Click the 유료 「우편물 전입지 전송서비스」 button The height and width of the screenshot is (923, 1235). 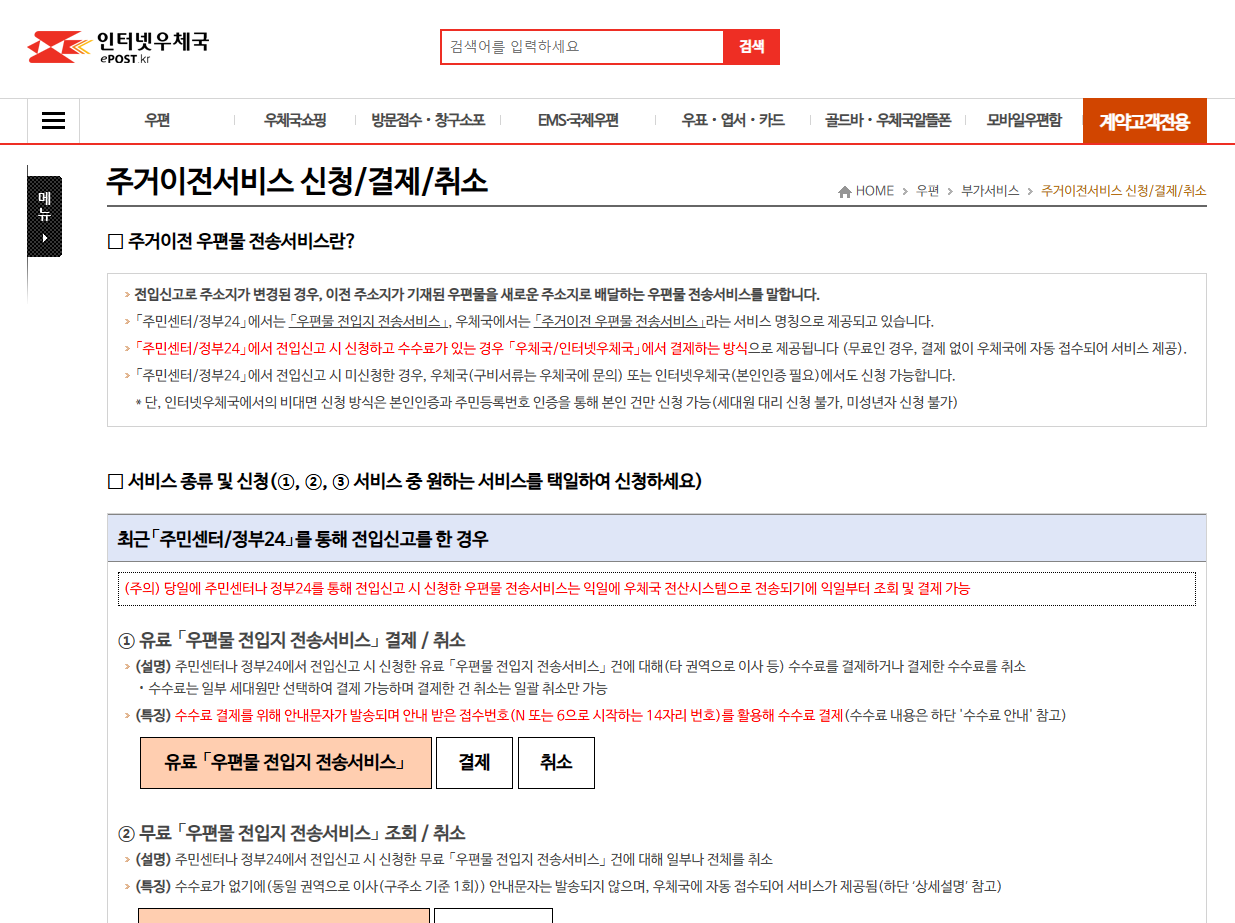[x=285, y=762]
